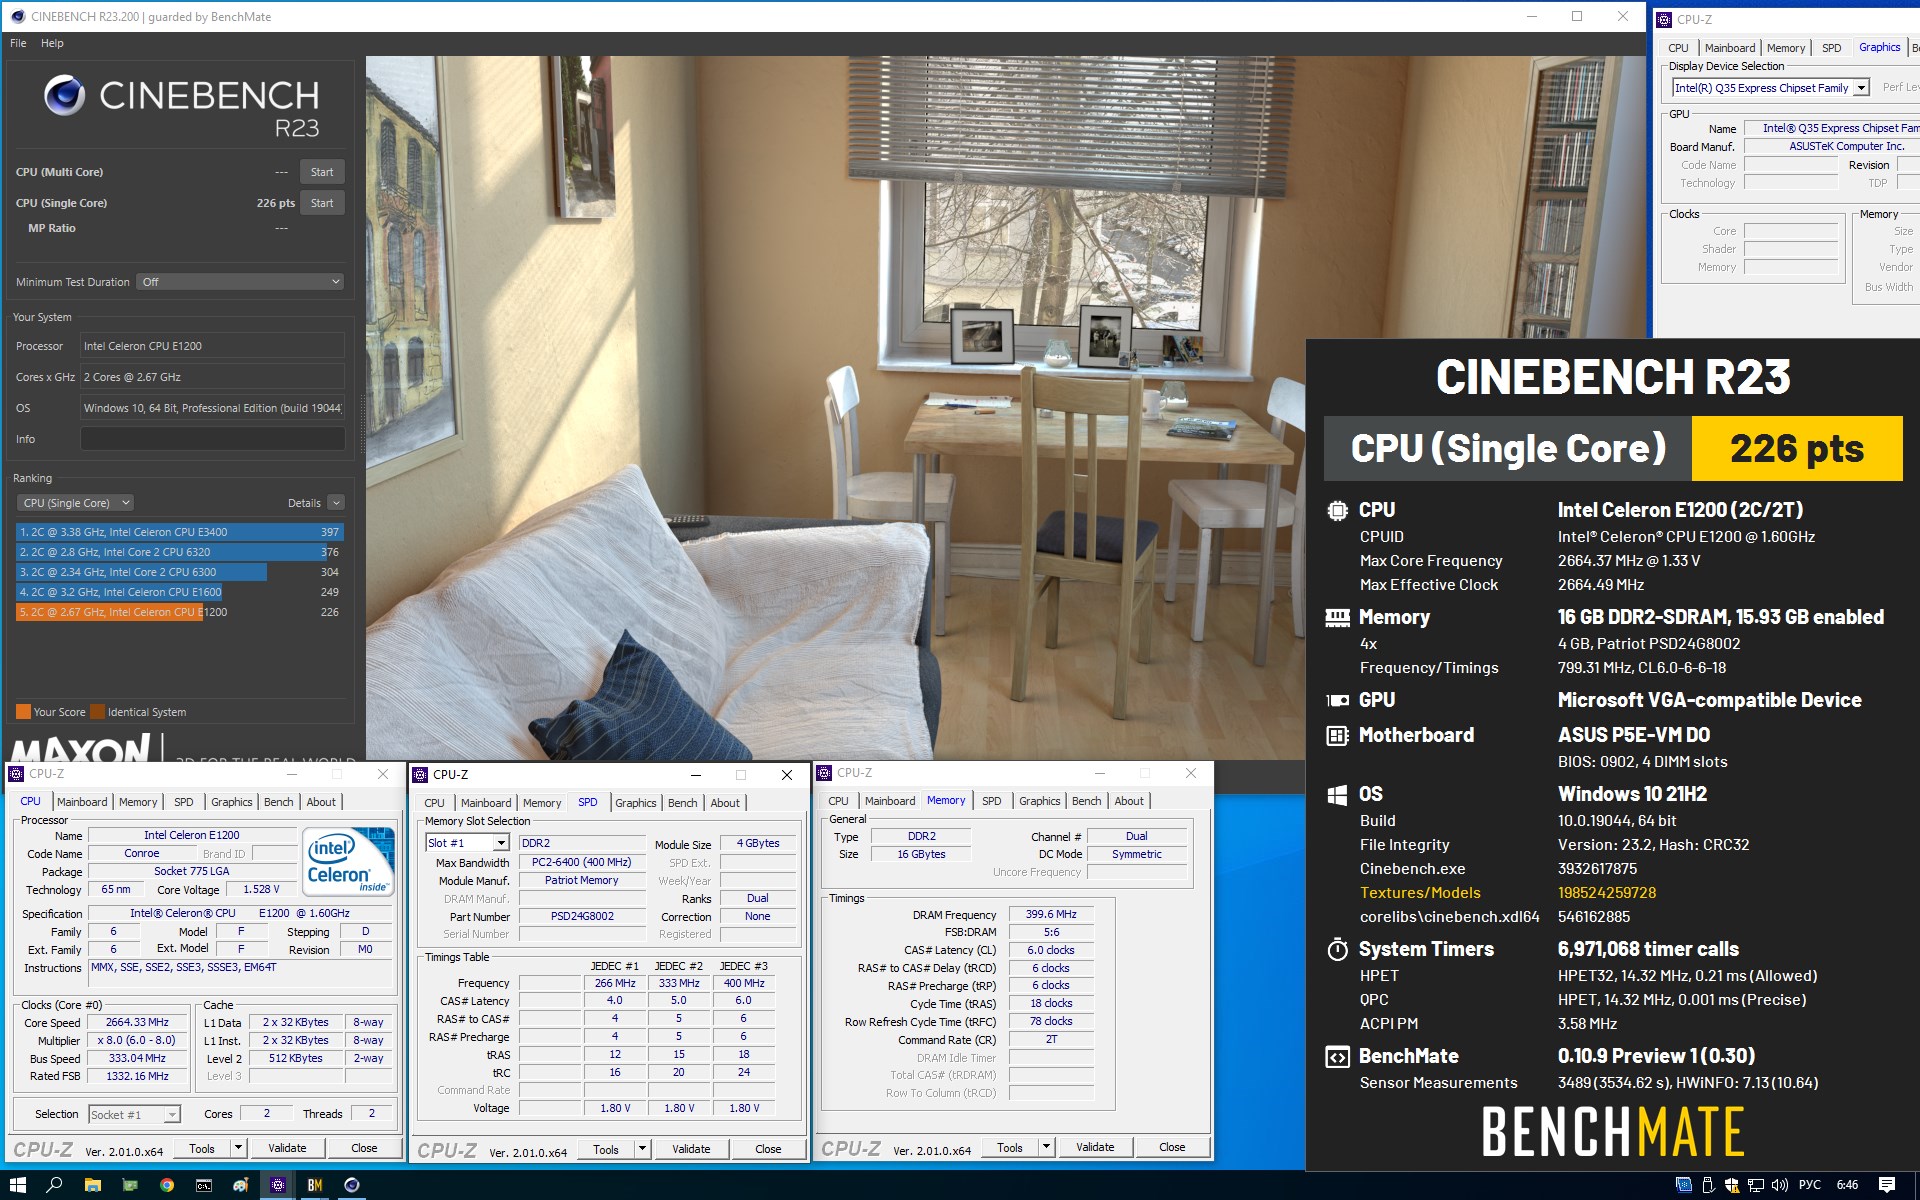The width and height of the screenshot is (1920, 1200).
Task: Open the Windows Start menu
Action: 17,1185
